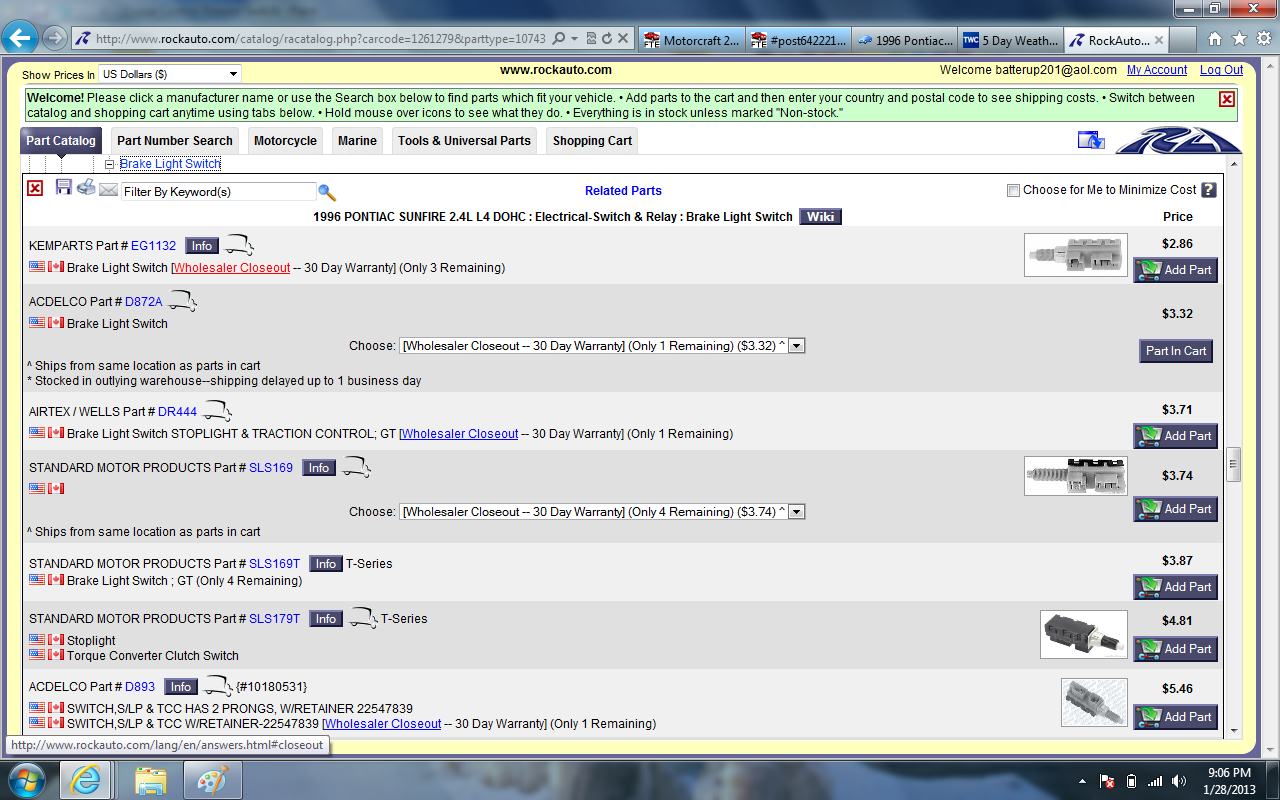Open the address bar search dropdown arrow
This screenshot has width=1280, height=800.
pyautogui.click(x=575, y=39)
